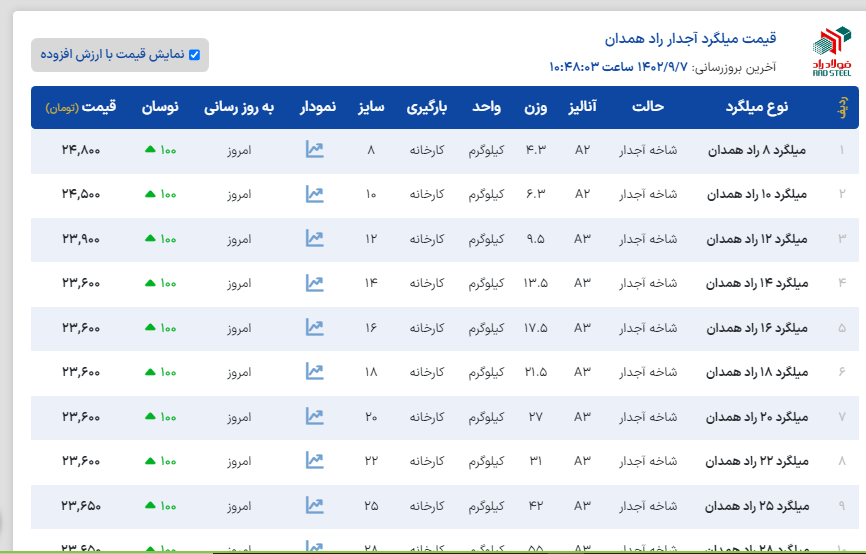Open chart icon for میلگرد 8 راد همدان
The height and width of the screenshot is (554, 866).
(x=315, y=150)
